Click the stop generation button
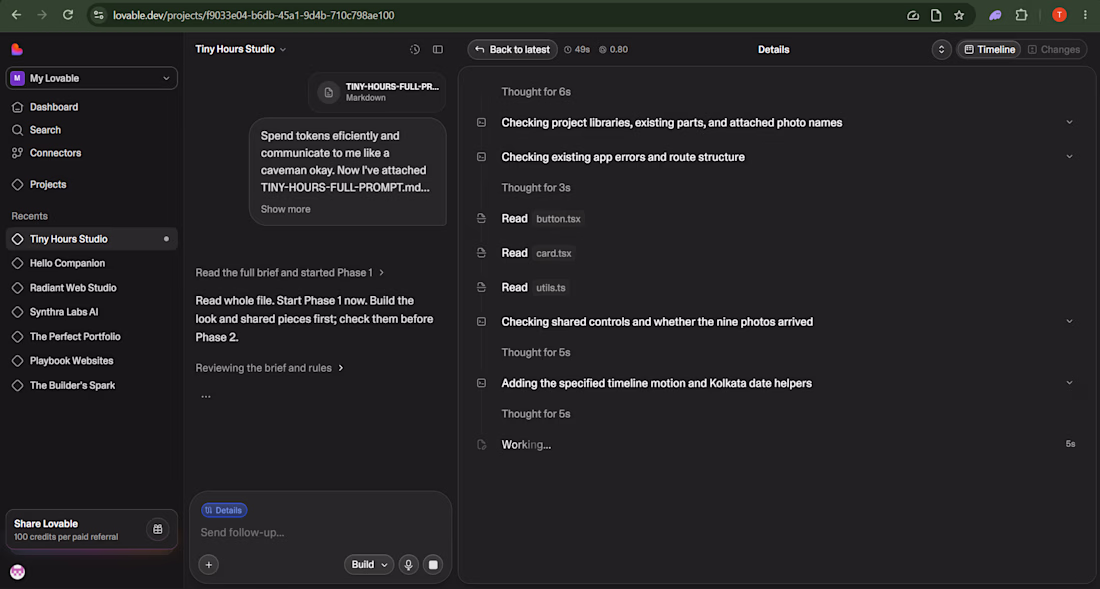The width and height of the screenshot is (1100, 589). (x=433, y=564)
